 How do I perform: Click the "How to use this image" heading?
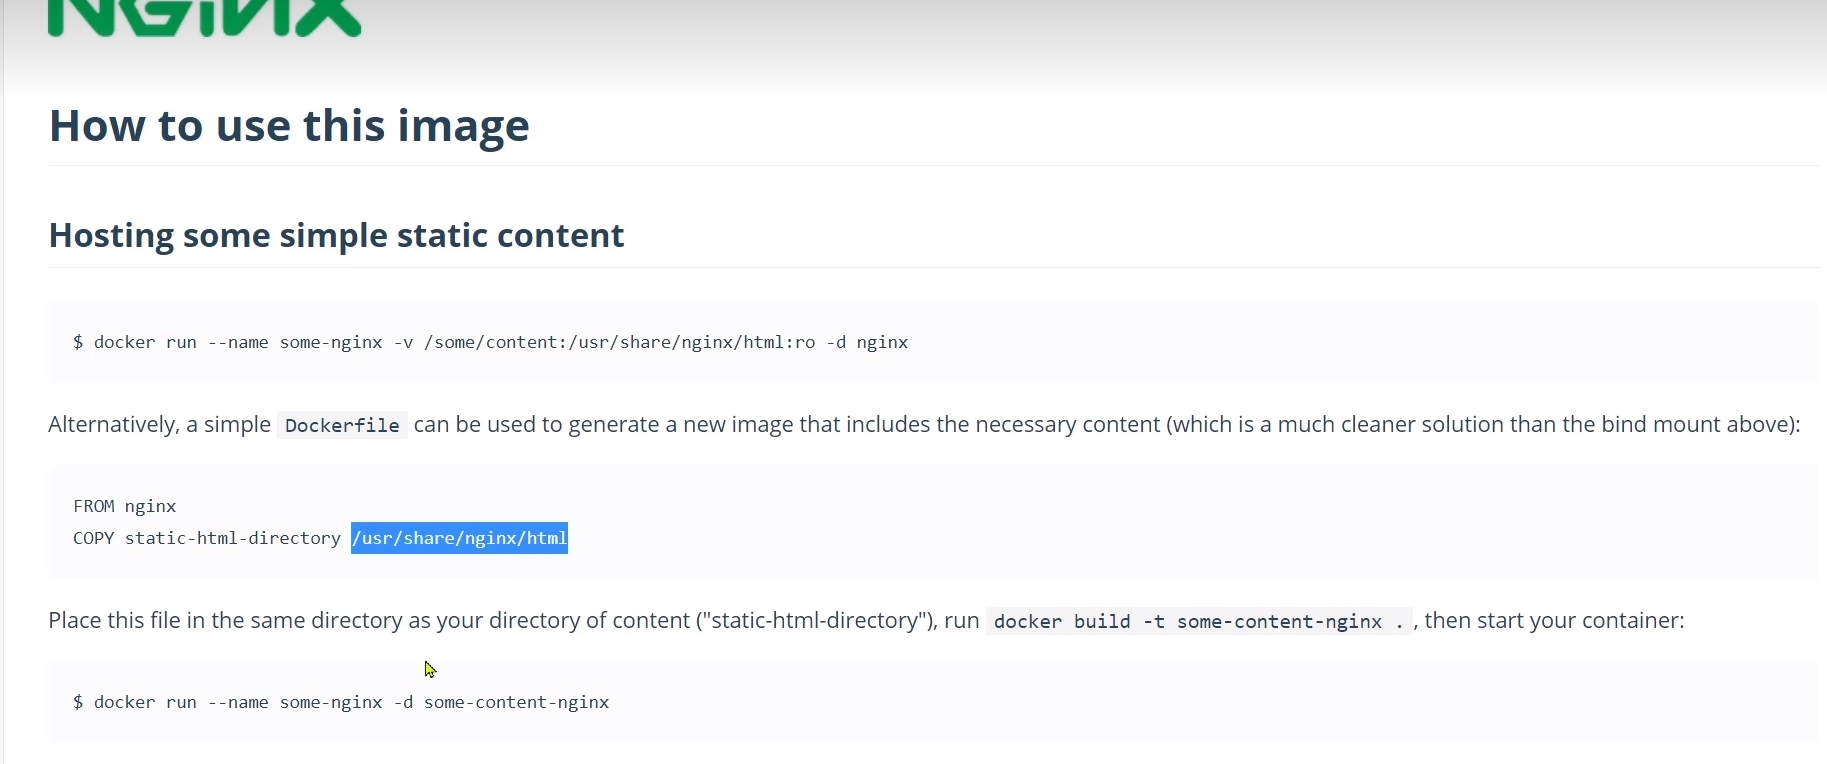[x=289, y=126]
